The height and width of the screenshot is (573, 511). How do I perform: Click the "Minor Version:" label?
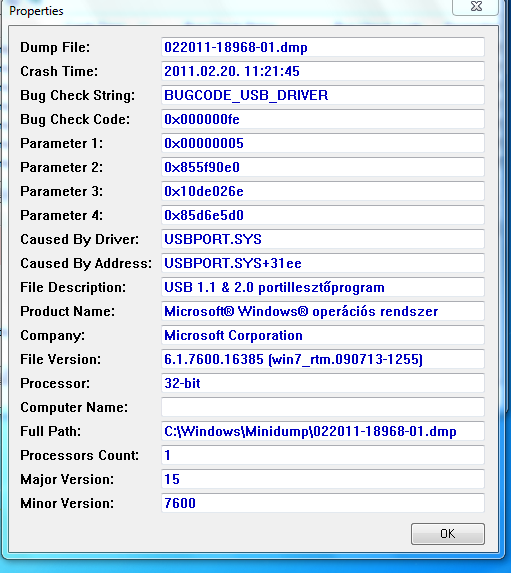pyautogui.click(x=67, y=504)
